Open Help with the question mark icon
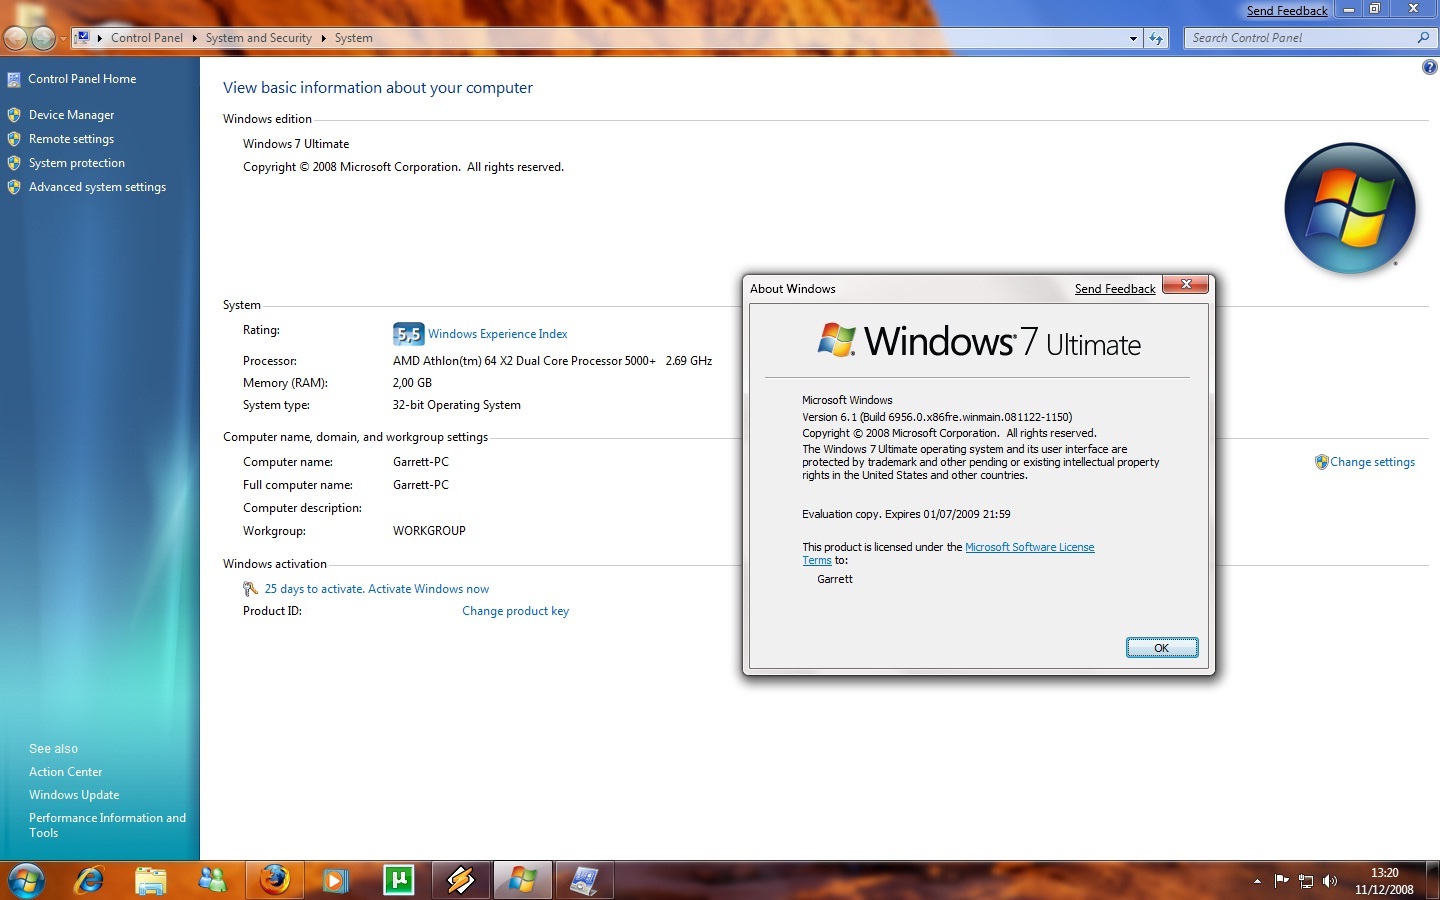Image resolution: width=1440 pixels, height=900 pixels. (x=1429, y=67)
